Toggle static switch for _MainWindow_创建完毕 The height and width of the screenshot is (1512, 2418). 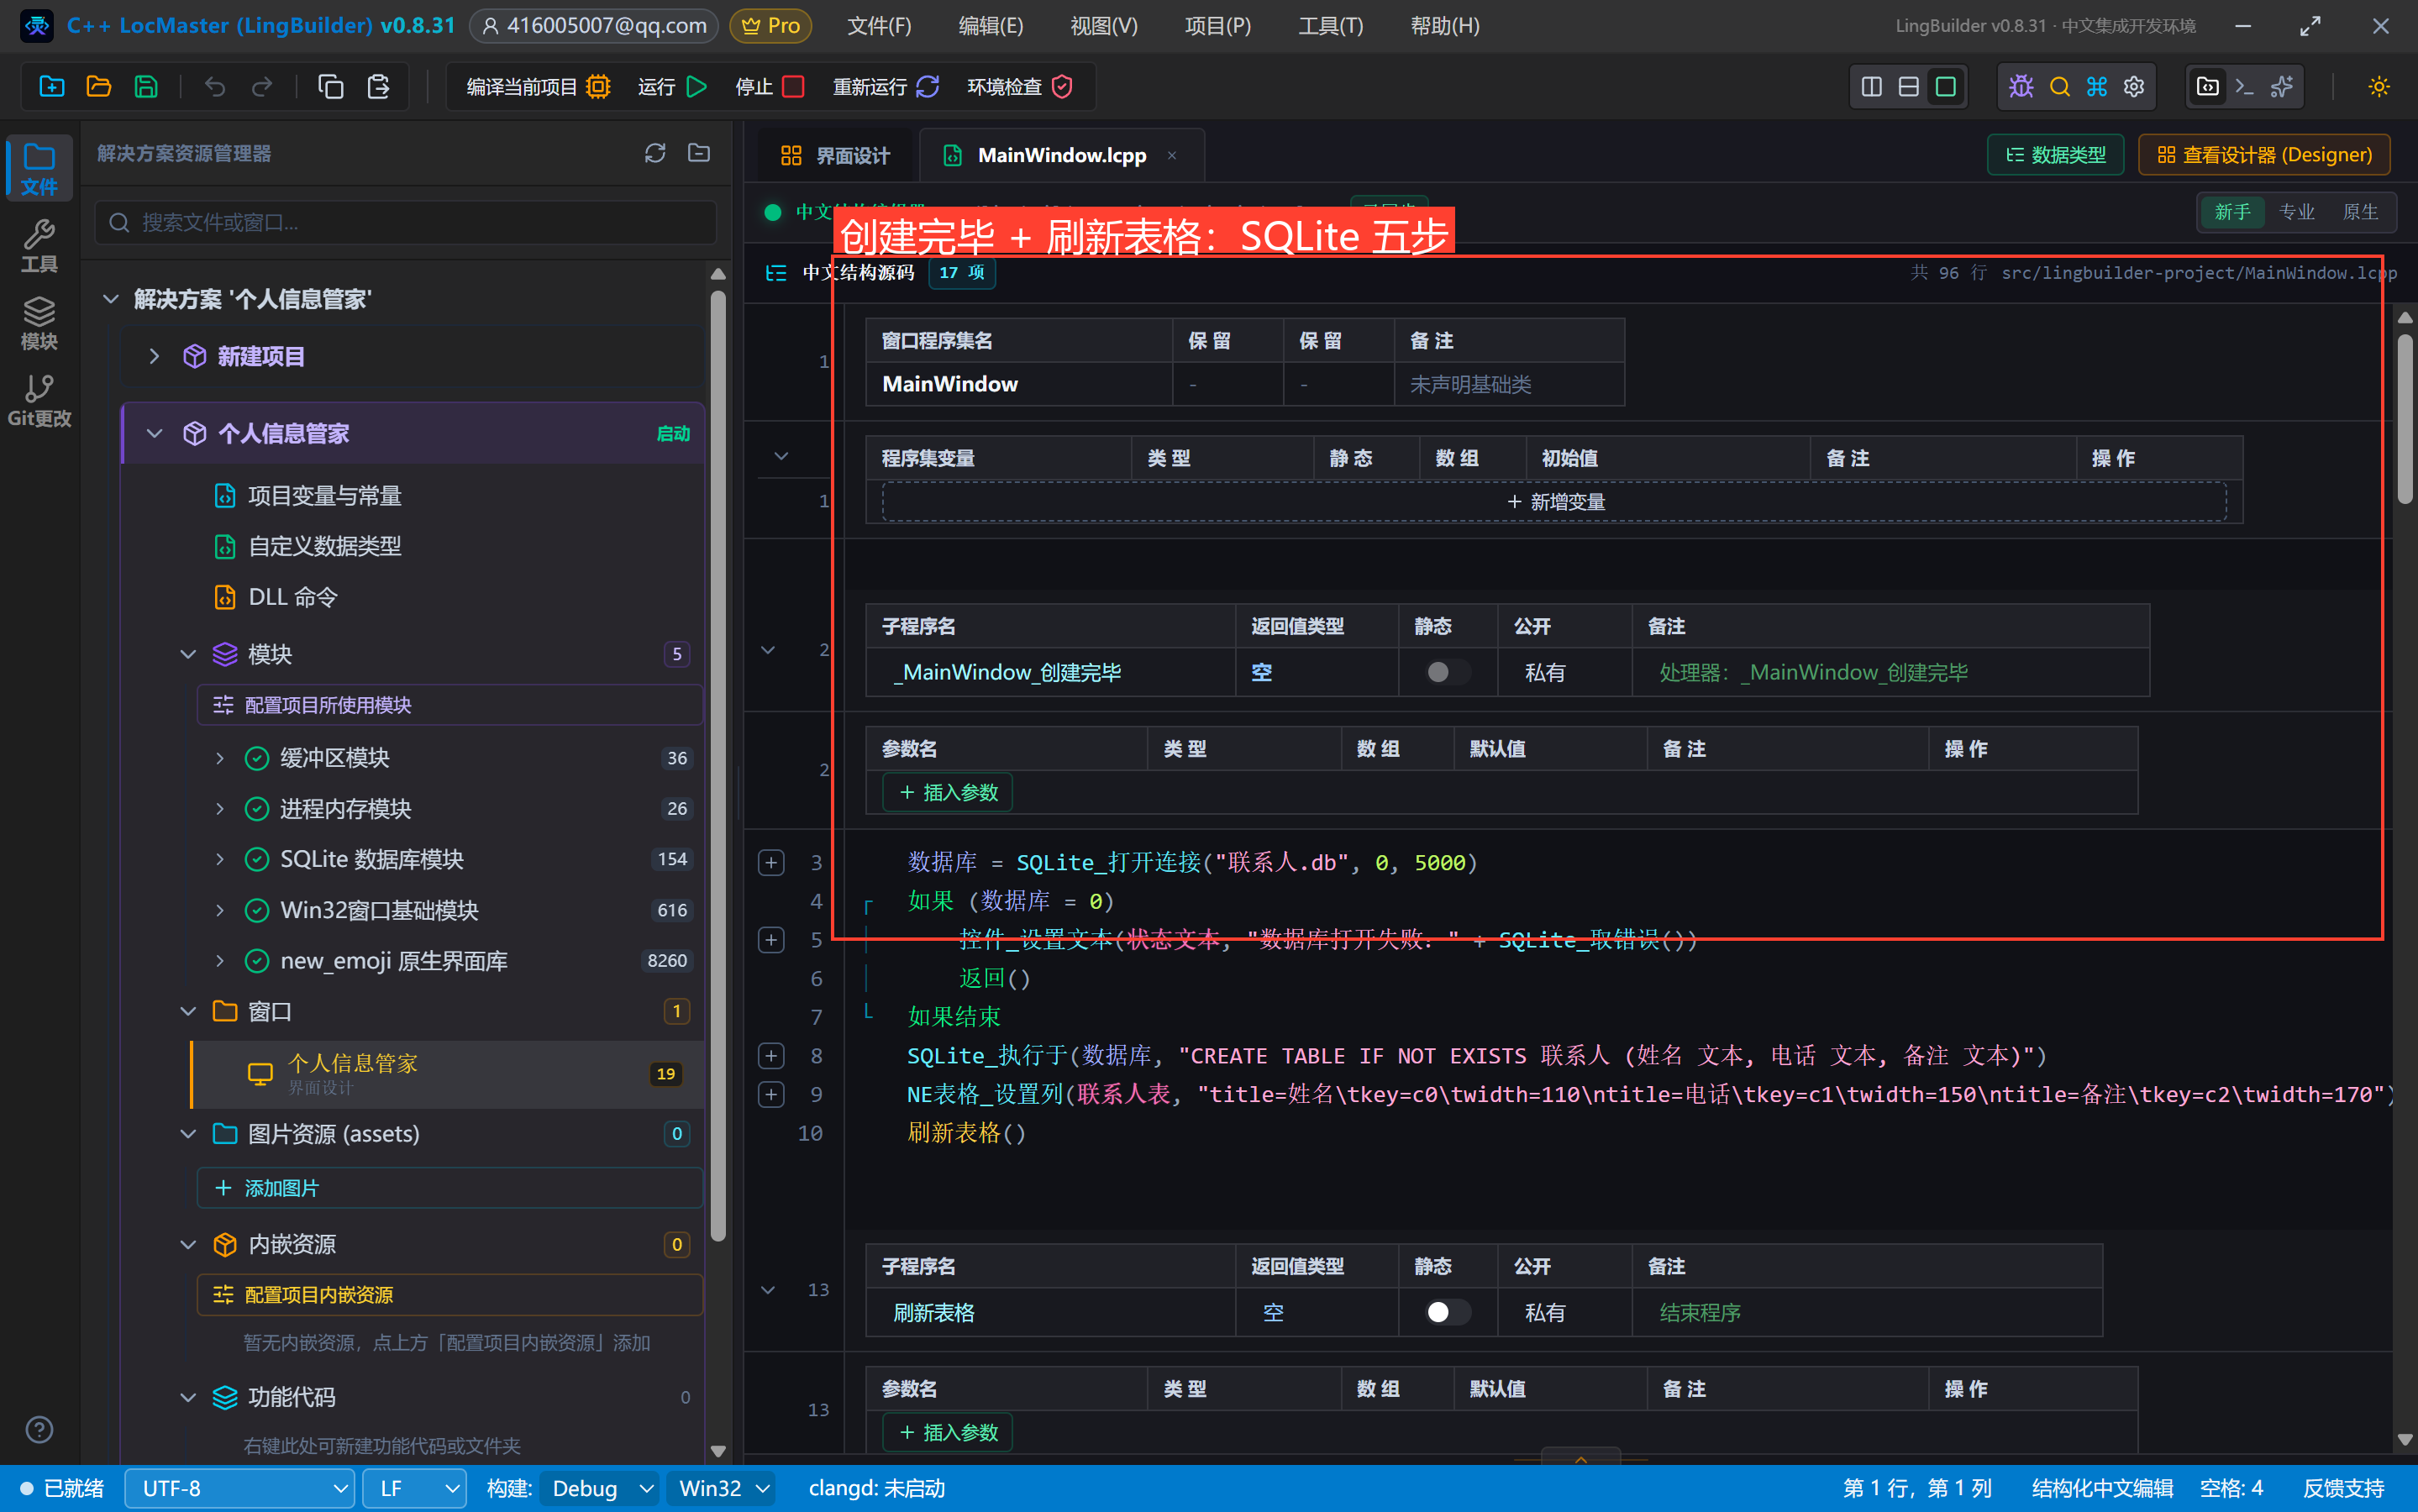[x=1447, y=672]
